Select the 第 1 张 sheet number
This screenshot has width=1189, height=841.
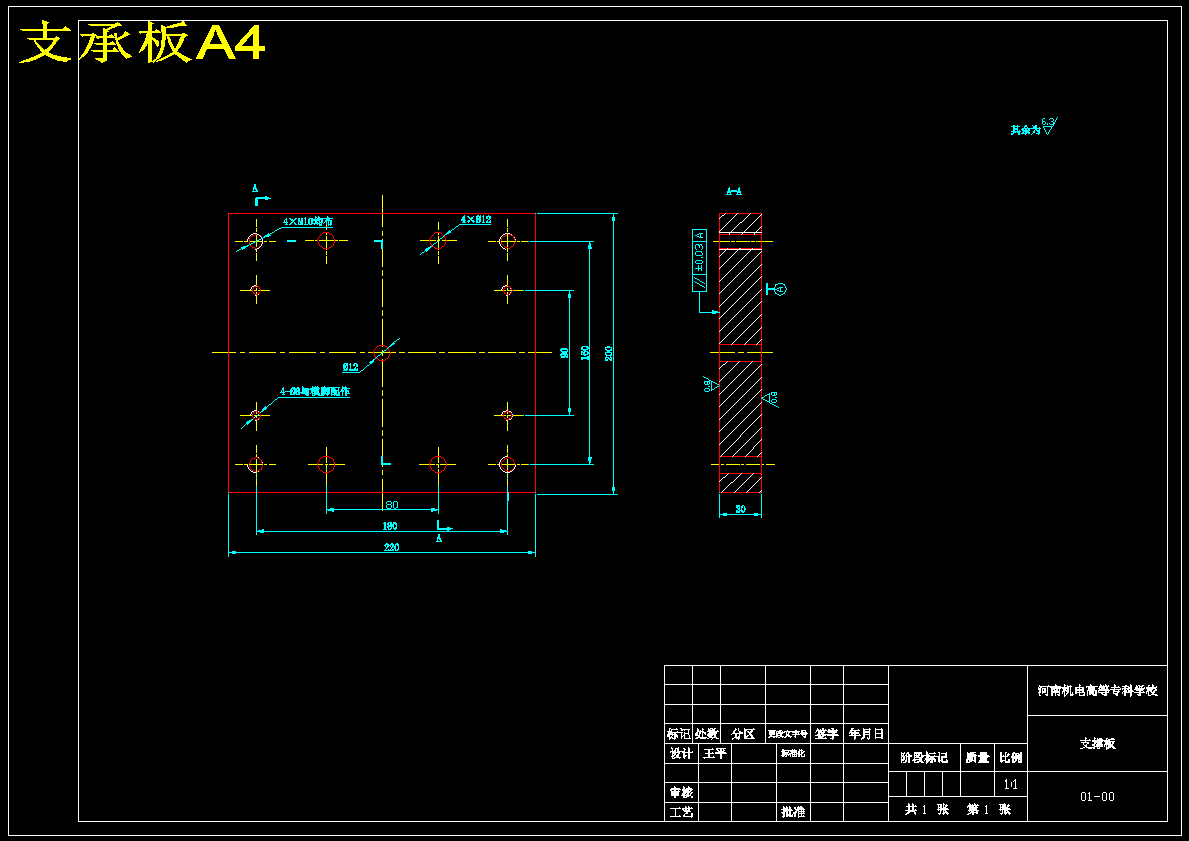click(989, 810)
